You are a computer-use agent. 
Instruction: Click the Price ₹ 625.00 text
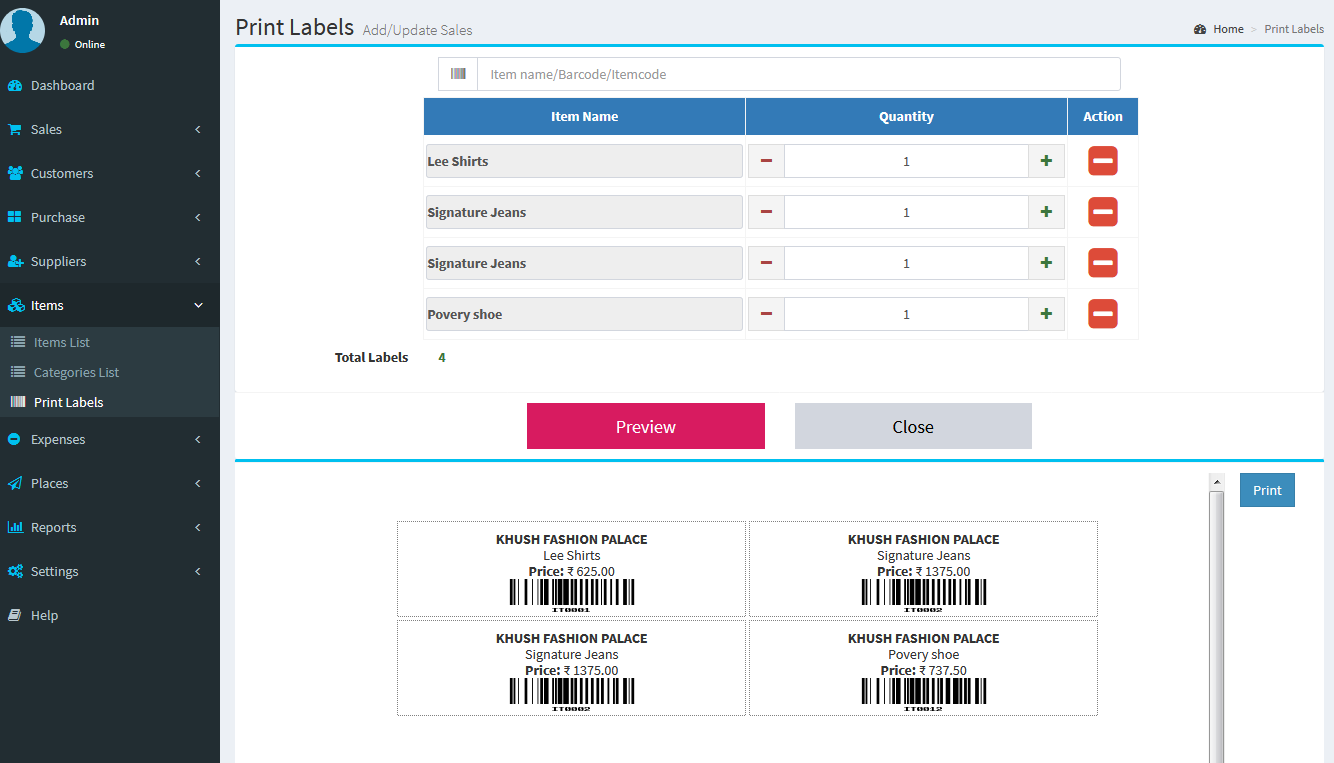pyautogui.click(x=571, y=572)
